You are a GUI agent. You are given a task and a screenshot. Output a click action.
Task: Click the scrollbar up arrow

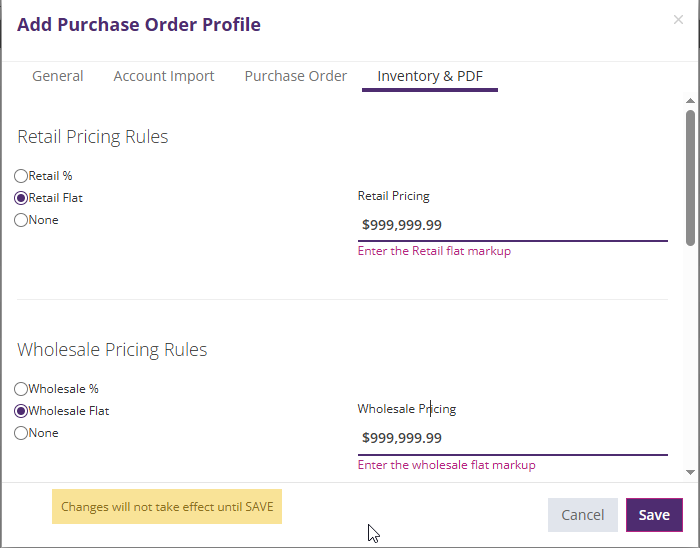pyautogui.click(x=690, y=101)
